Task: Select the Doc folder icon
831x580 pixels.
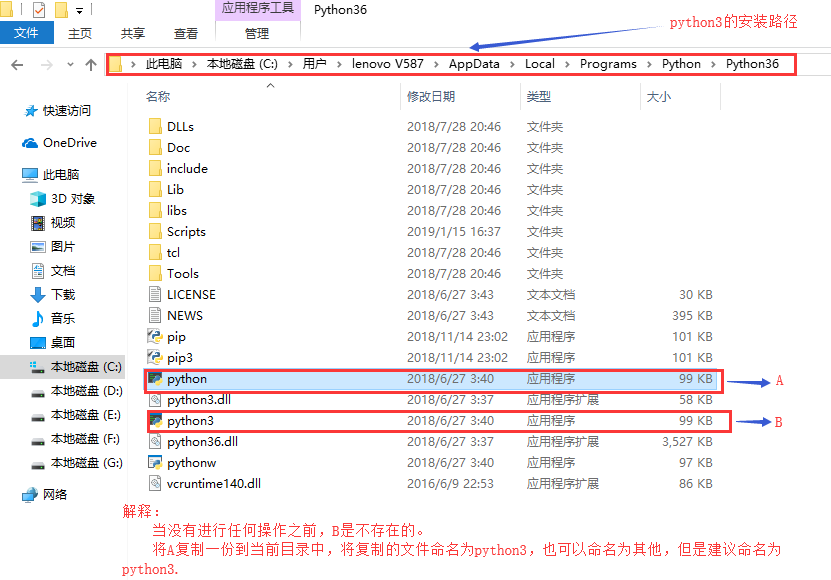Action: pos(155,147)
